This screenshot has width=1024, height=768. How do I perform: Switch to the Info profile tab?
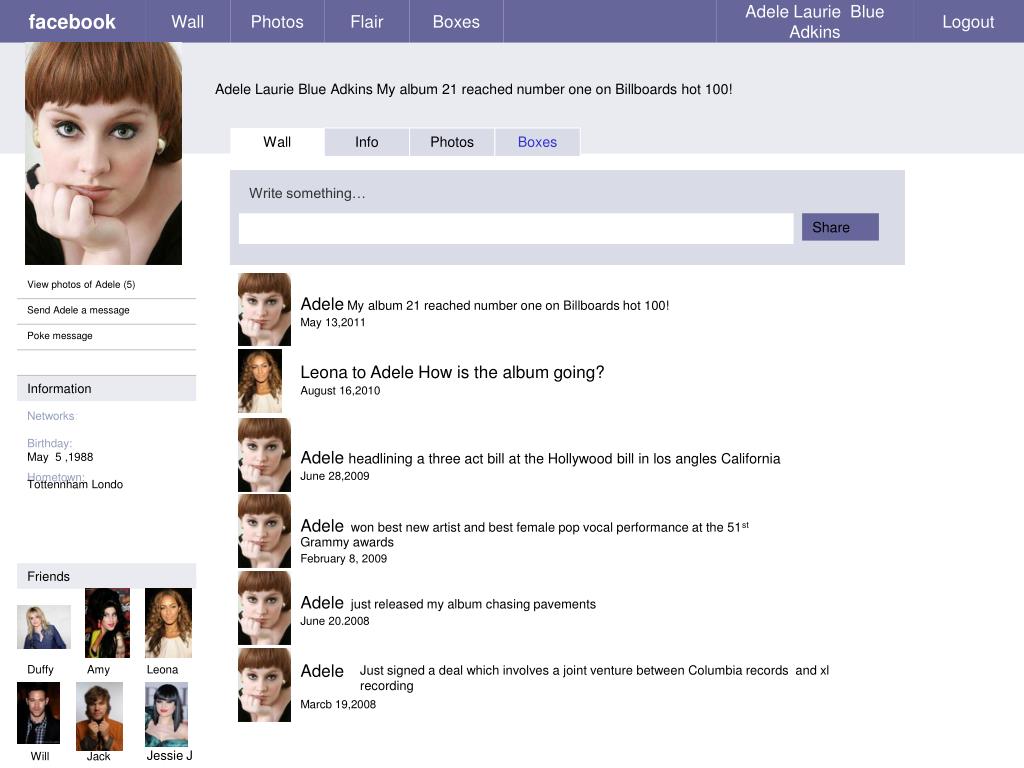(366, 142)
